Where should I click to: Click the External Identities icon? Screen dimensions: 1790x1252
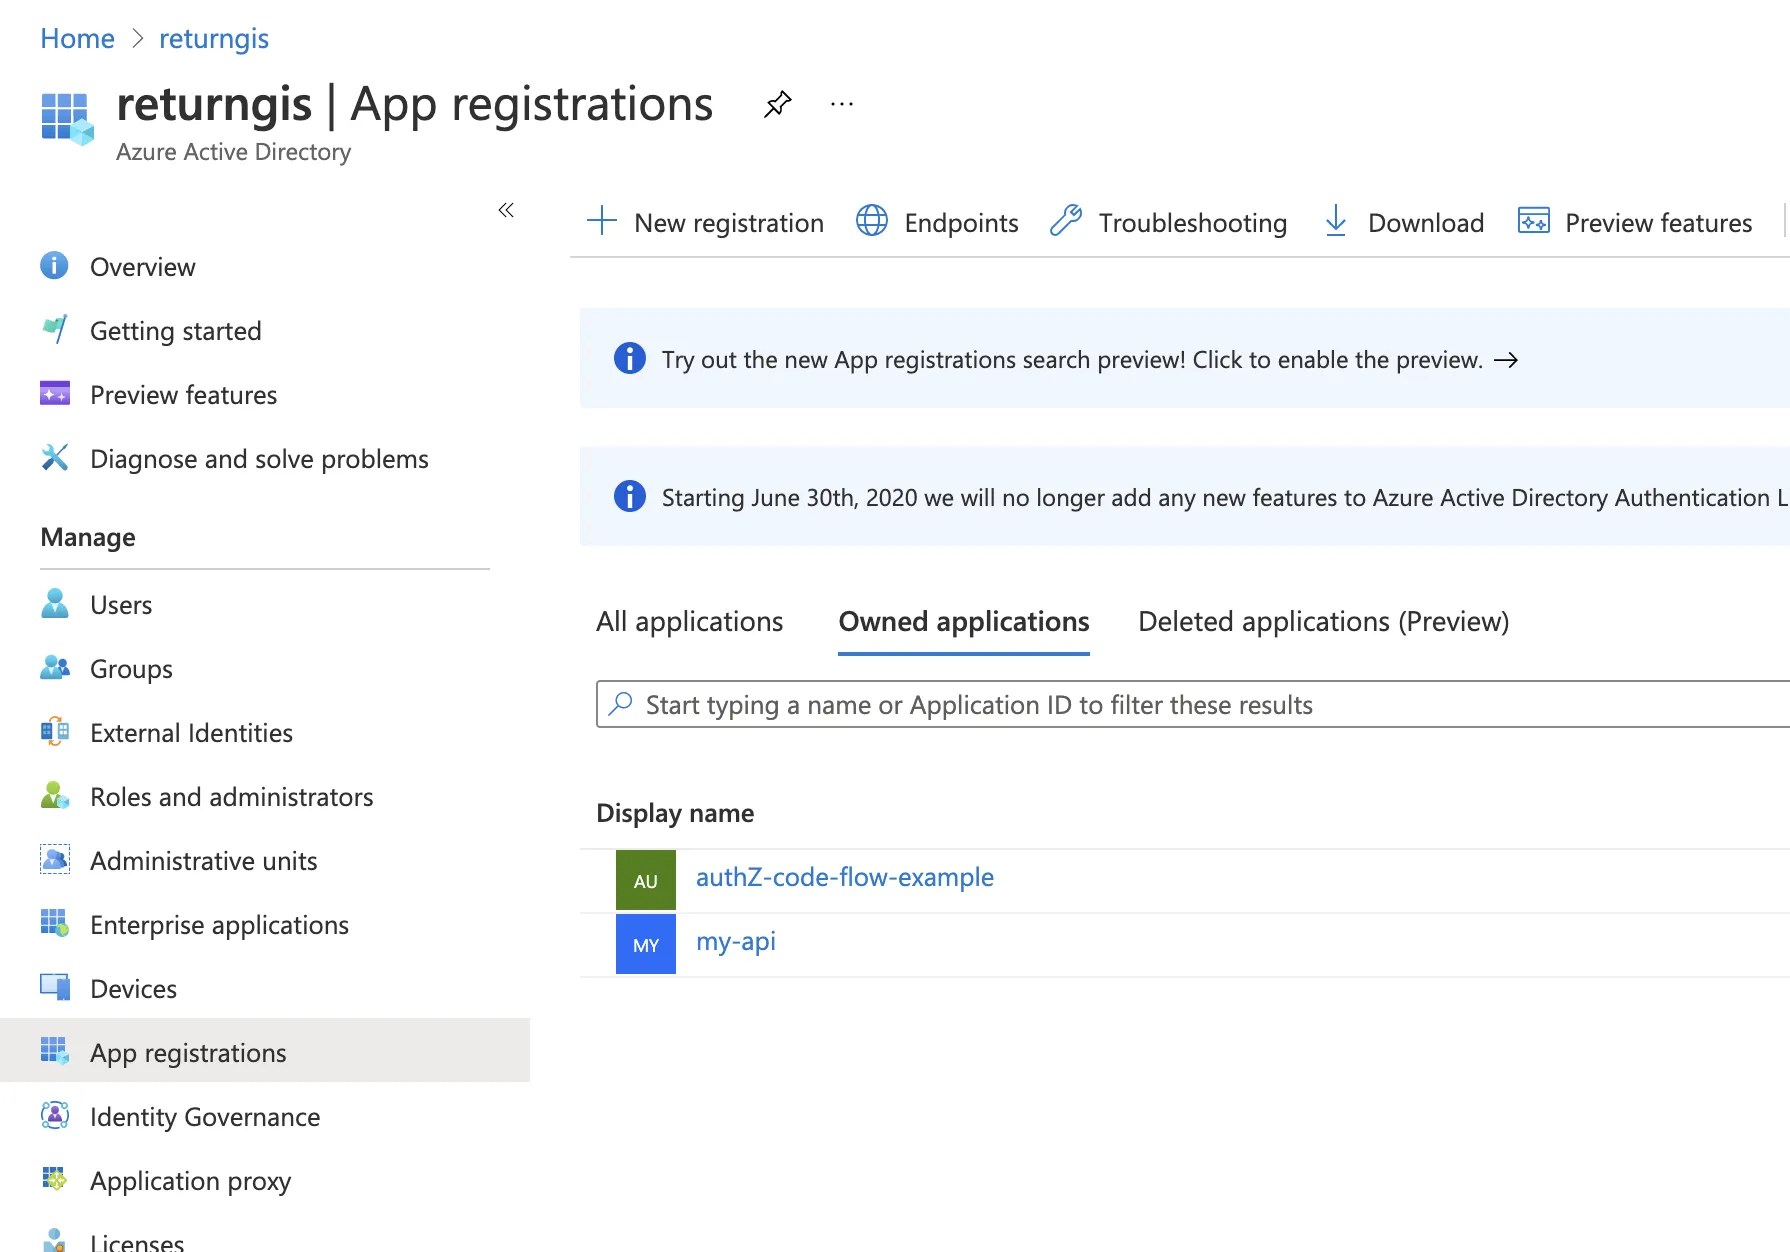coord(54,731)
